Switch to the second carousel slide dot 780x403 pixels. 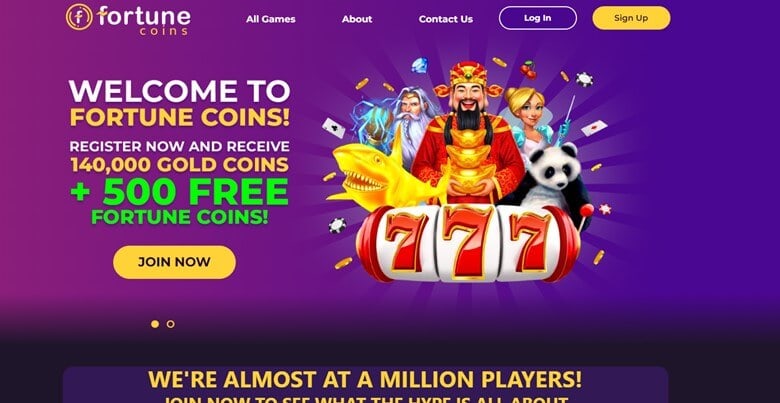171,324
